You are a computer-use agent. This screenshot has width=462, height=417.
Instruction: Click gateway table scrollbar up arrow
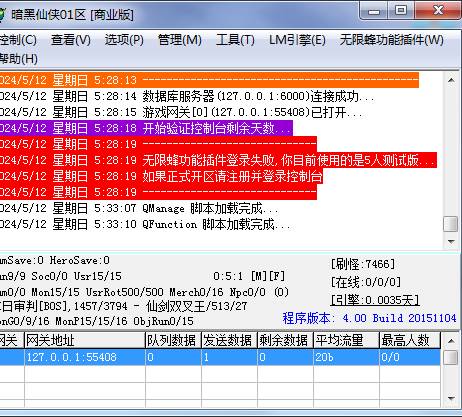pos(451,341)
